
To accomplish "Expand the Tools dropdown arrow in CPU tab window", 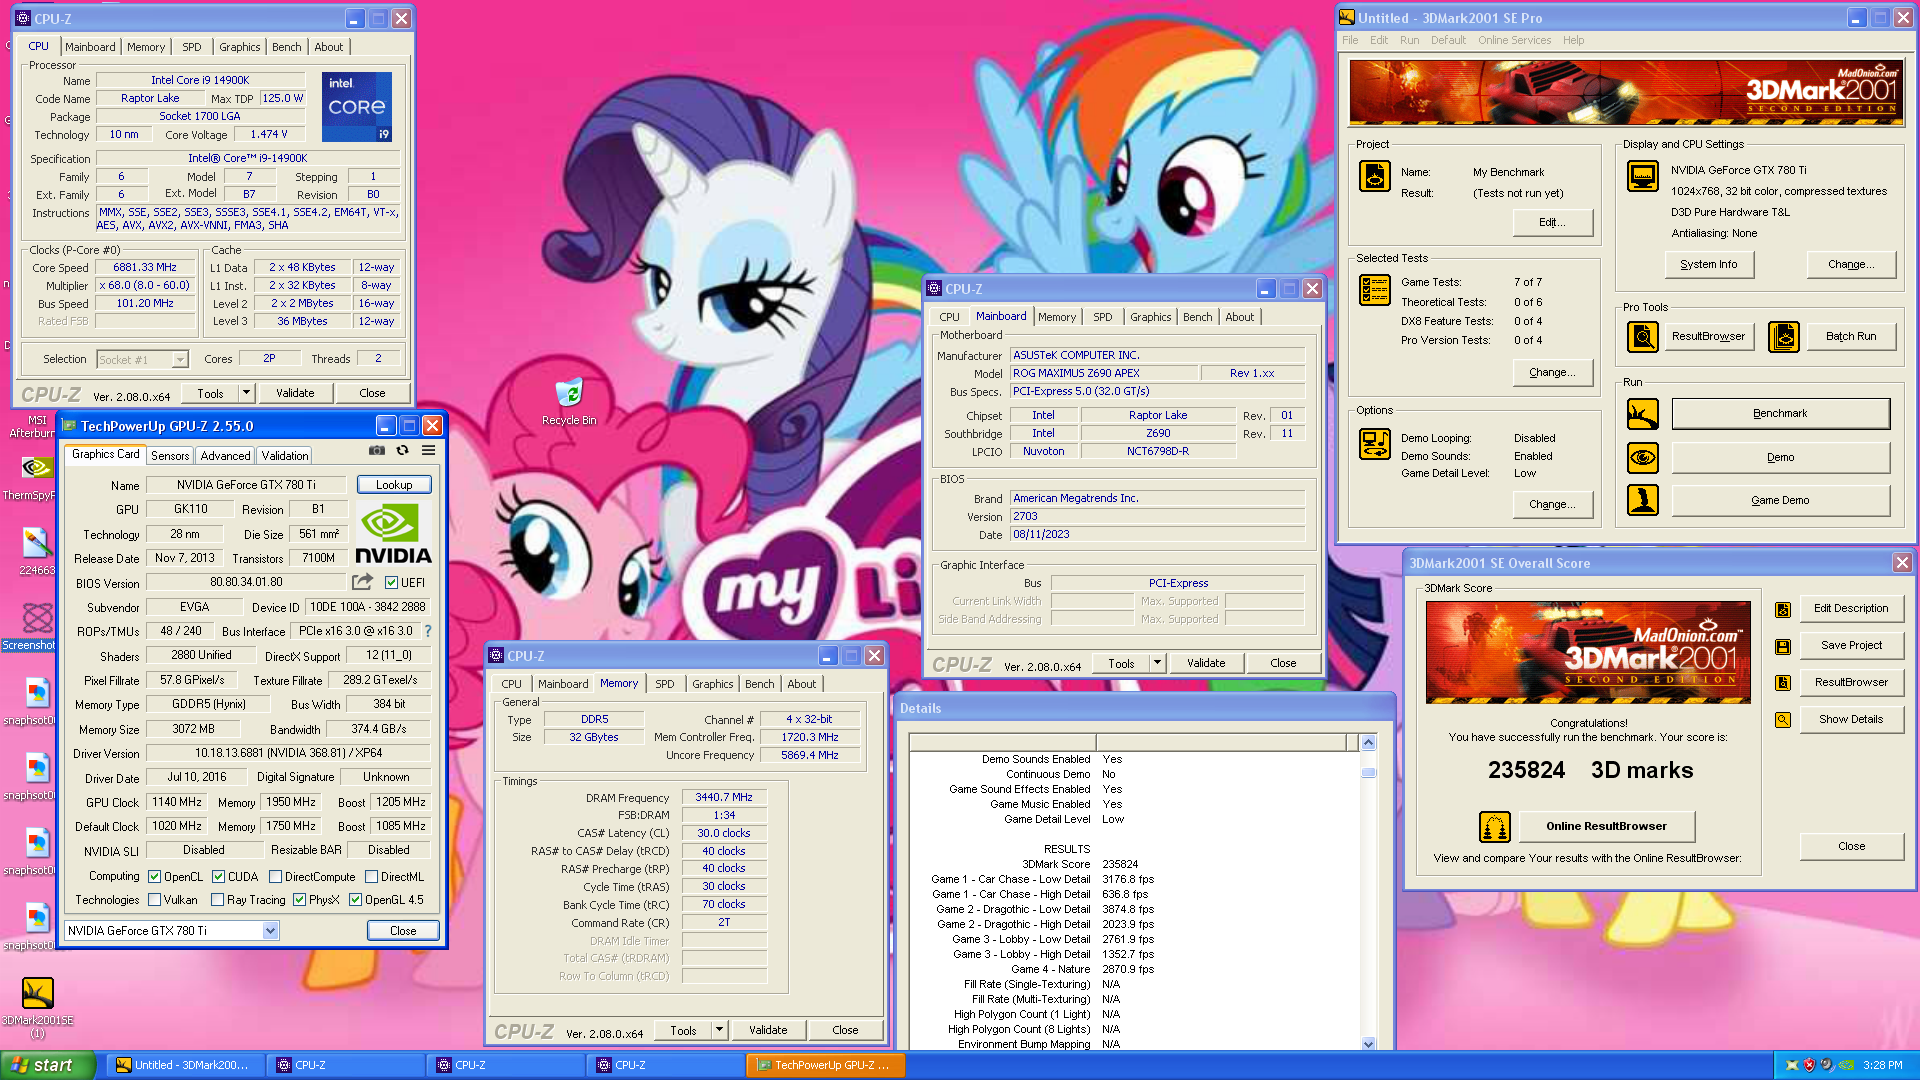I will (x=246, y=393).
